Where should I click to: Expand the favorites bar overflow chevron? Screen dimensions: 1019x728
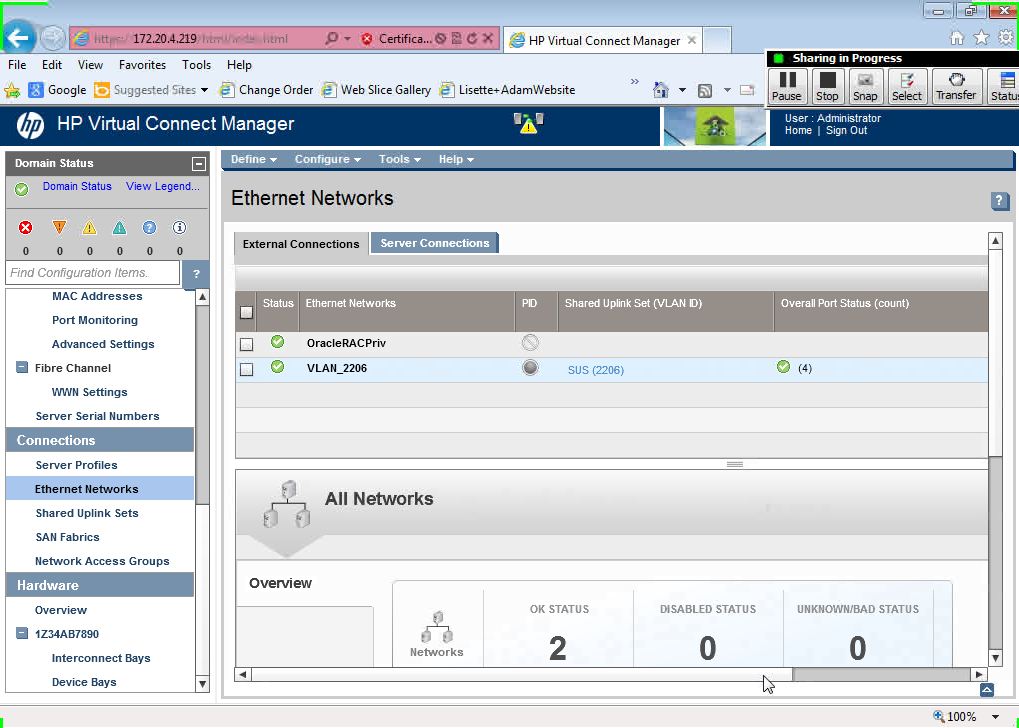pyautogui.click(x=635, y=81)
